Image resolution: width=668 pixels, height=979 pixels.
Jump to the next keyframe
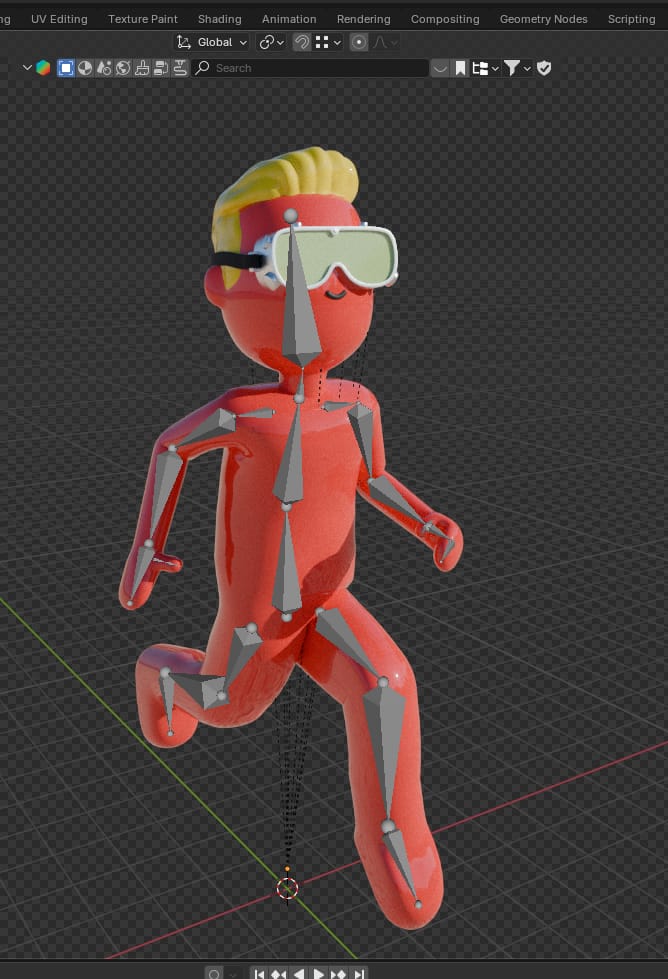[x=338, y=973]
